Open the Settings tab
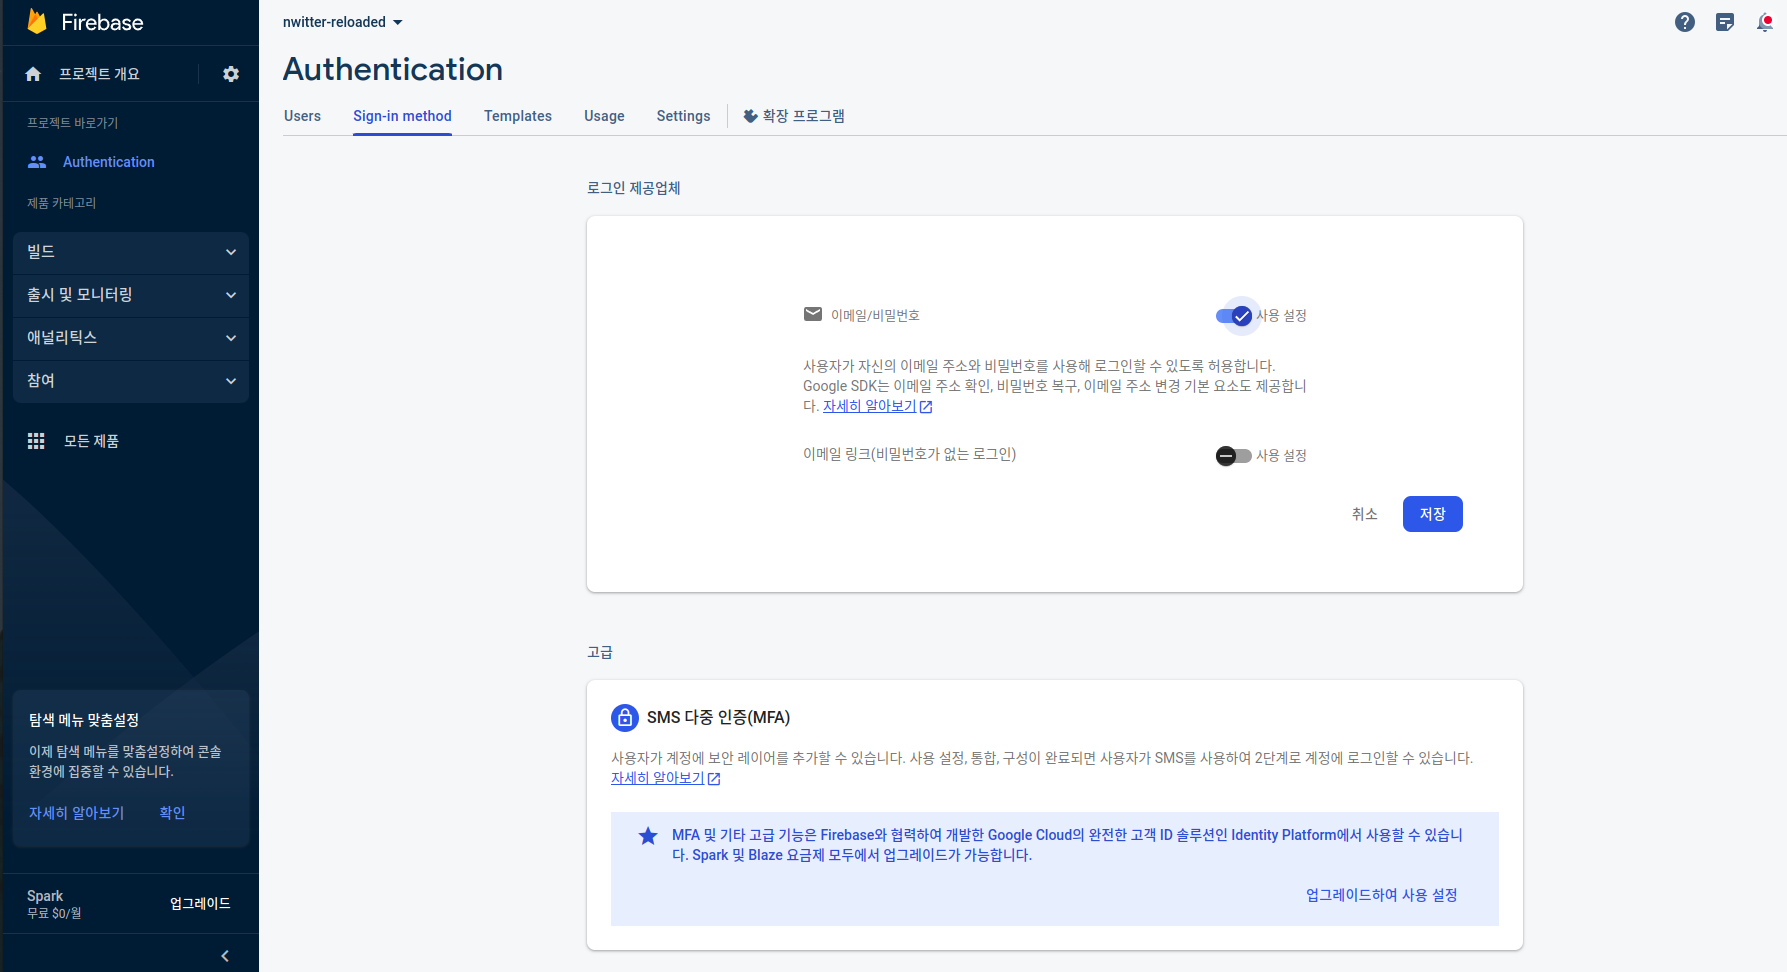Image resolution: width=1787 pixels, height=972 pixels. pos(683,116)
